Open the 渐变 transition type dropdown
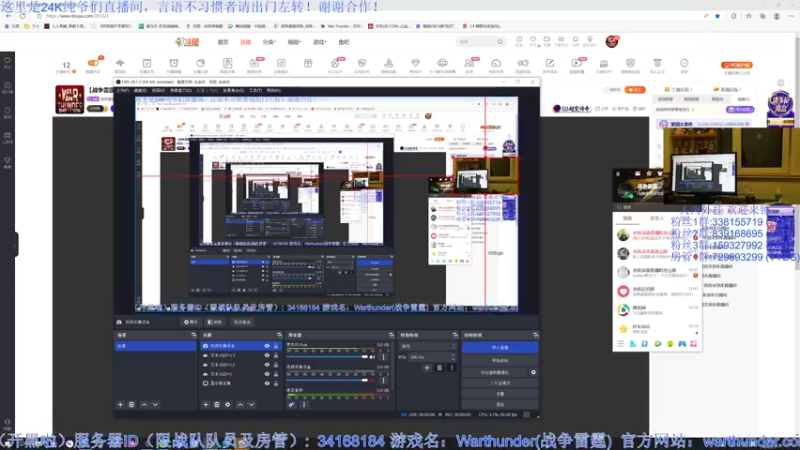 tap(428, 346)
